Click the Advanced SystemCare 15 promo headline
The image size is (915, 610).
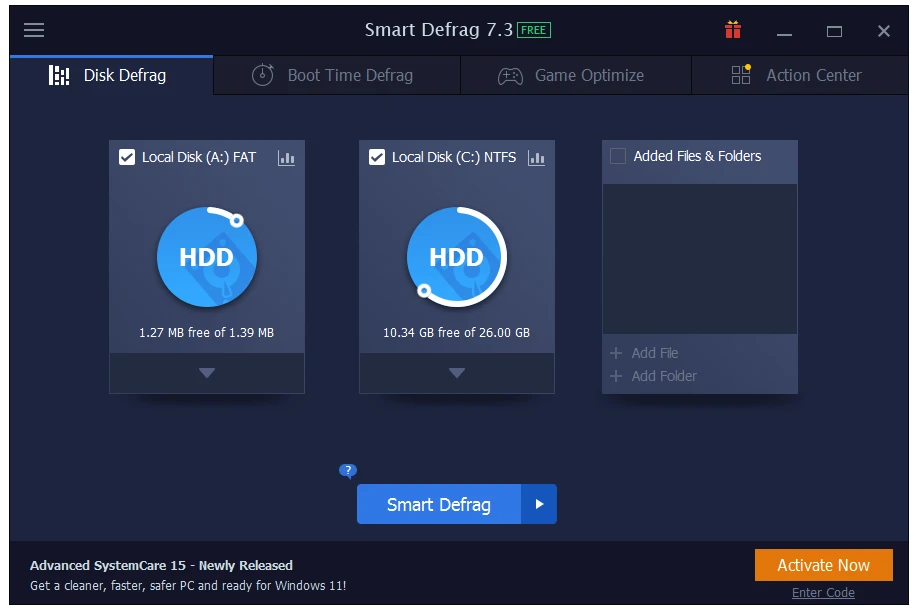[x=161, y=565]
